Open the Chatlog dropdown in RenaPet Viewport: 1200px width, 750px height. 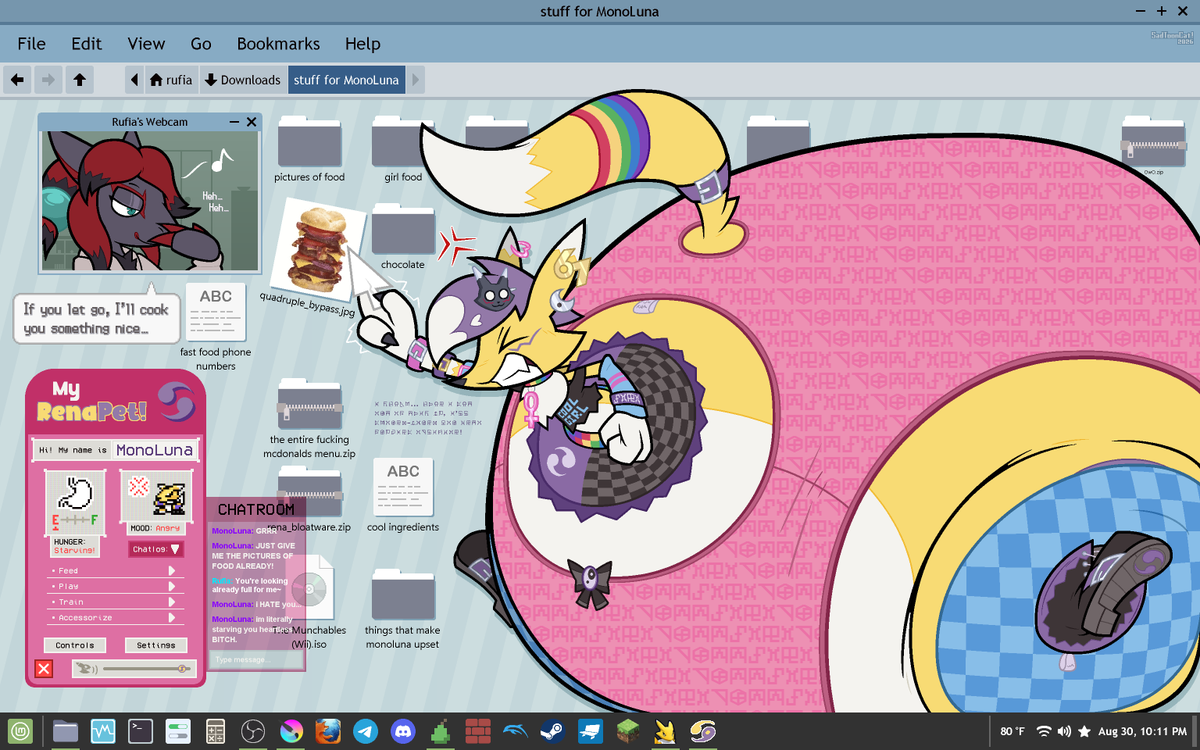pyautogui.click(x=157, y=549)
